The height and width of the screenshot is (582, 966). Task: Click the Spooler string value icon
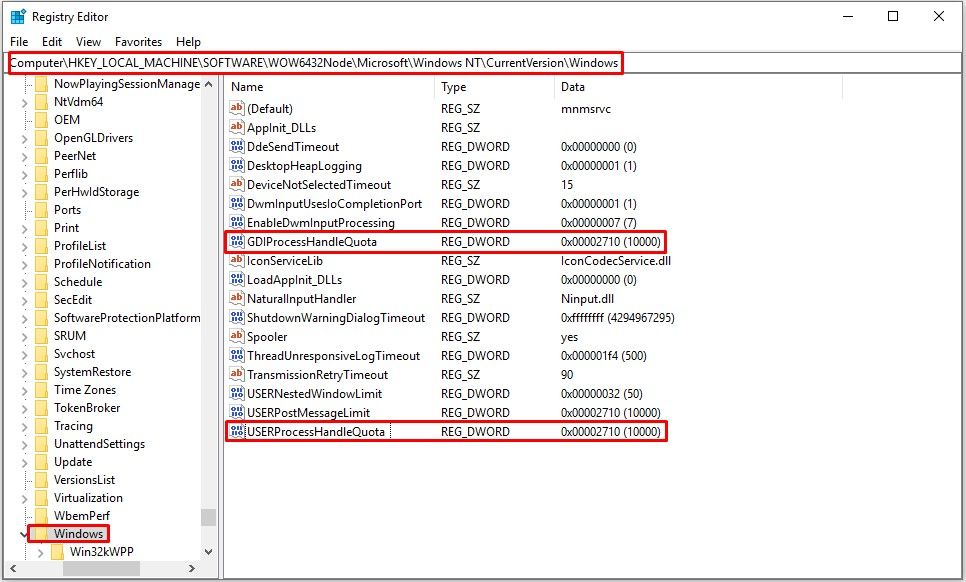click(x=237, y=337)
